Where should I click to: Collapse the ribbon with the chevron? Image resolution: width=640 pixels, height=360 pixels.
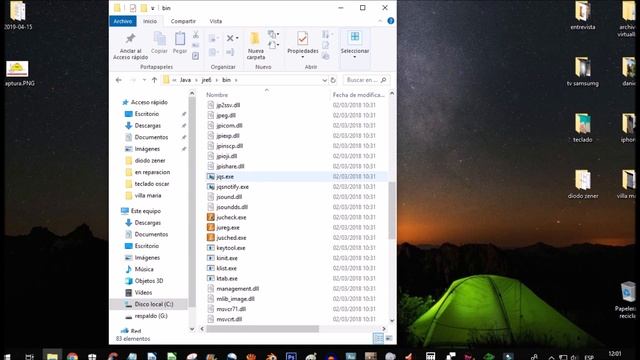(x=380, y=21)
